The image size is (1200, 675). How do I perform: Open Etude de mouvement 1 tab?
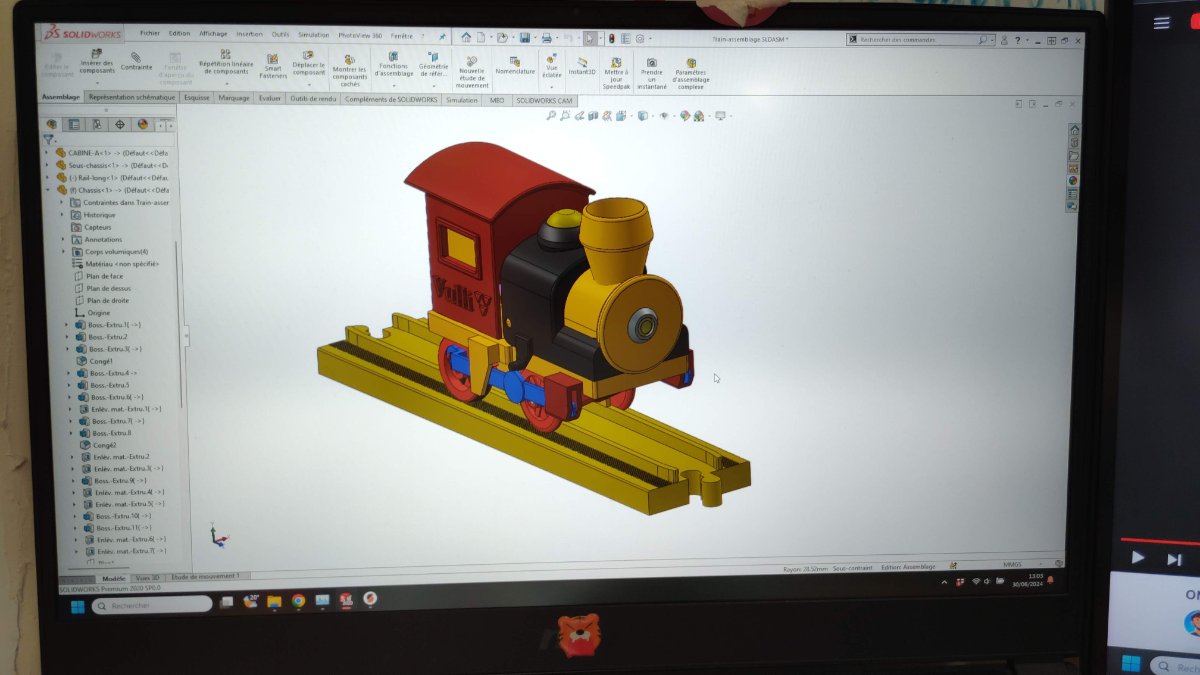point(205,576)
